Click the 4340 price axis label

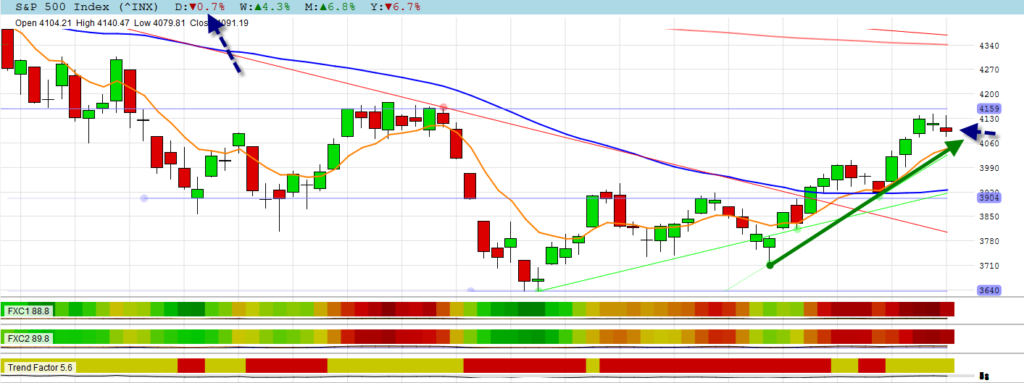click(989, 46)
